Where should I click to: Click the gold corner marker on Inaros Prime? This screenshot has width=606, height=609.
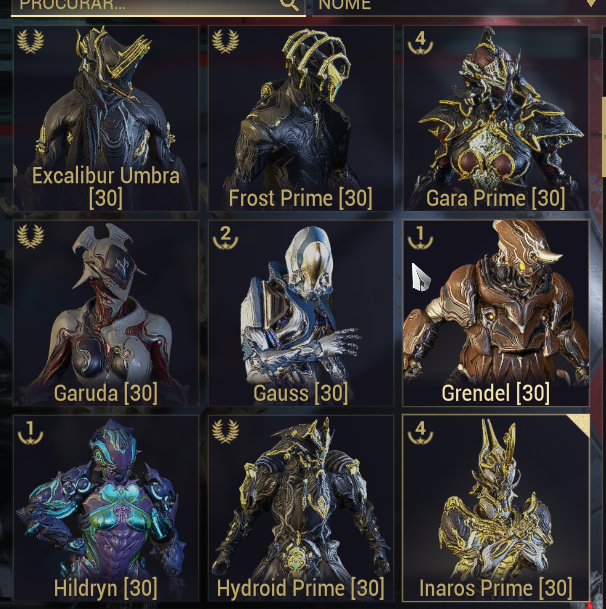tap(580, 424)
